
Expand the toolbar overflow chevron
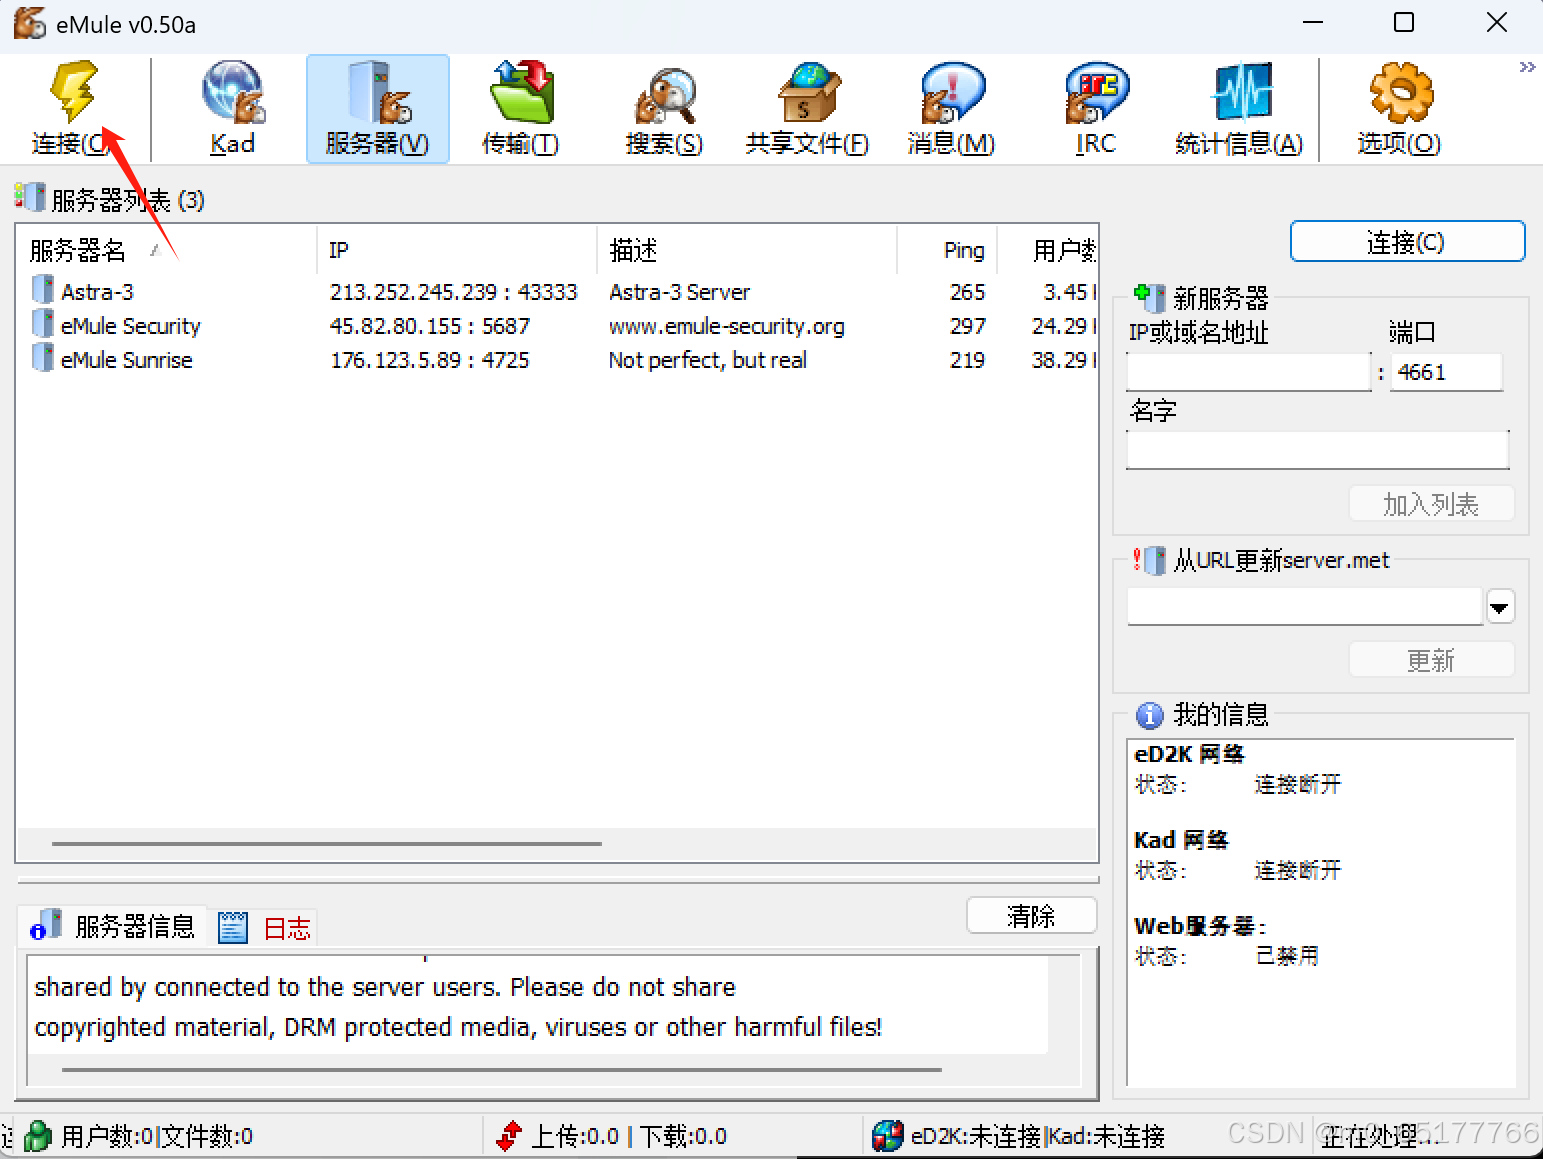click(x=1526, y=67)
